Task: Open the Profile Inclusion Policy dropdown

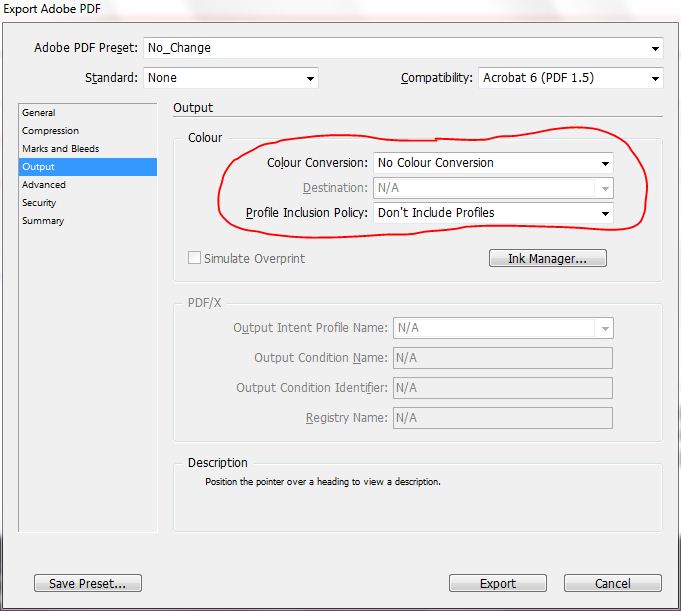Action: click(493, 213)
